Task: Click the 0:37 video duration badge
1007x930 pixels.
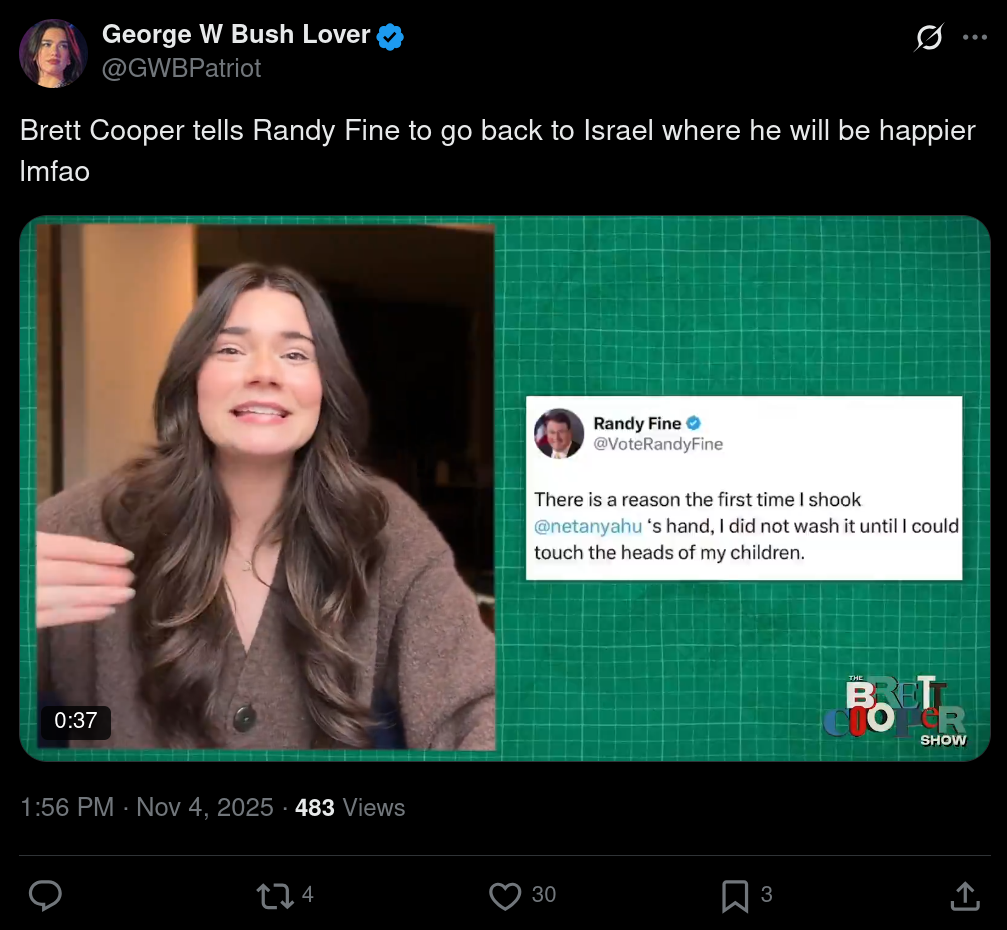Action: (x=76, y=721)
